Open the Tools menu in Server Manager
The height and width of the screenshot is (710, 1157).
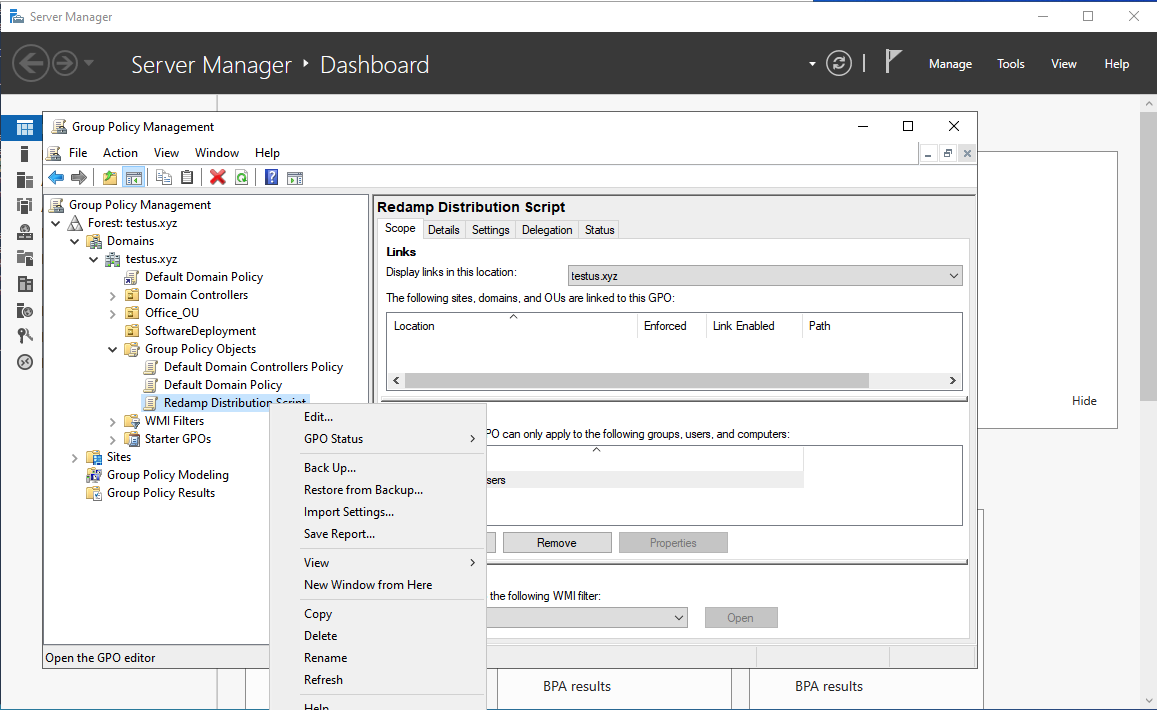tap(1010, 64)
